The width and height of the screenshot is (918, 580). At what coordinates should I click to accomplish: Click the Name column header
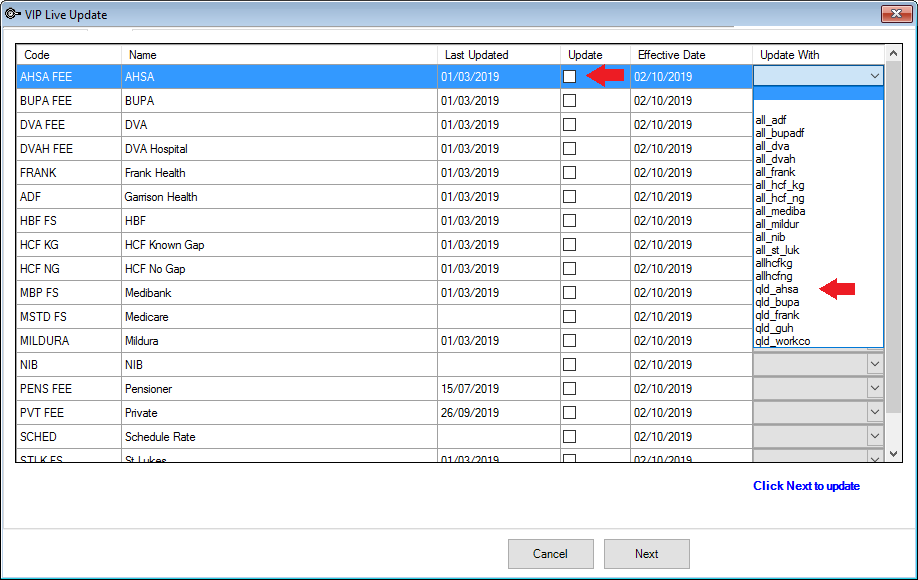pyautogui.click(x=279, y=54)
